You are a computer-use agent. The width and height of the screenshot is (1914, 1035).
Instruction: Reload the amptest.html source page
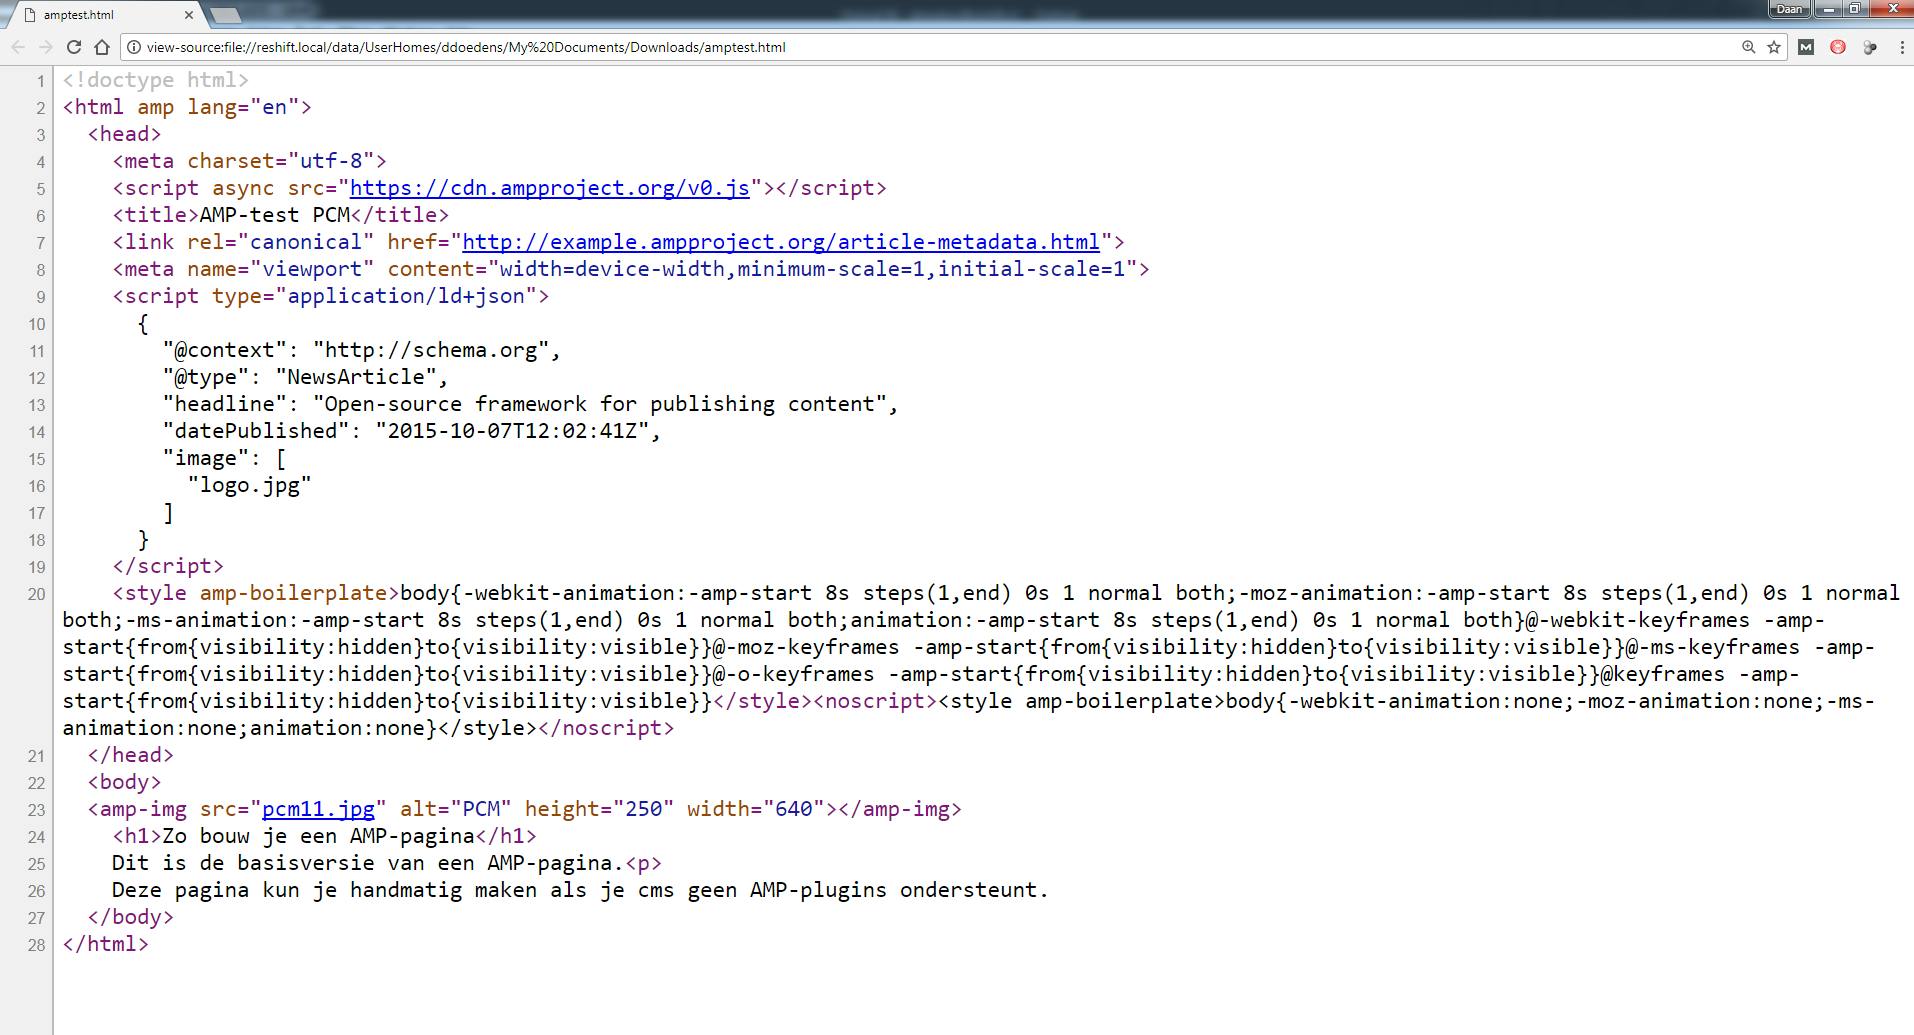click(x=74, y=47)
